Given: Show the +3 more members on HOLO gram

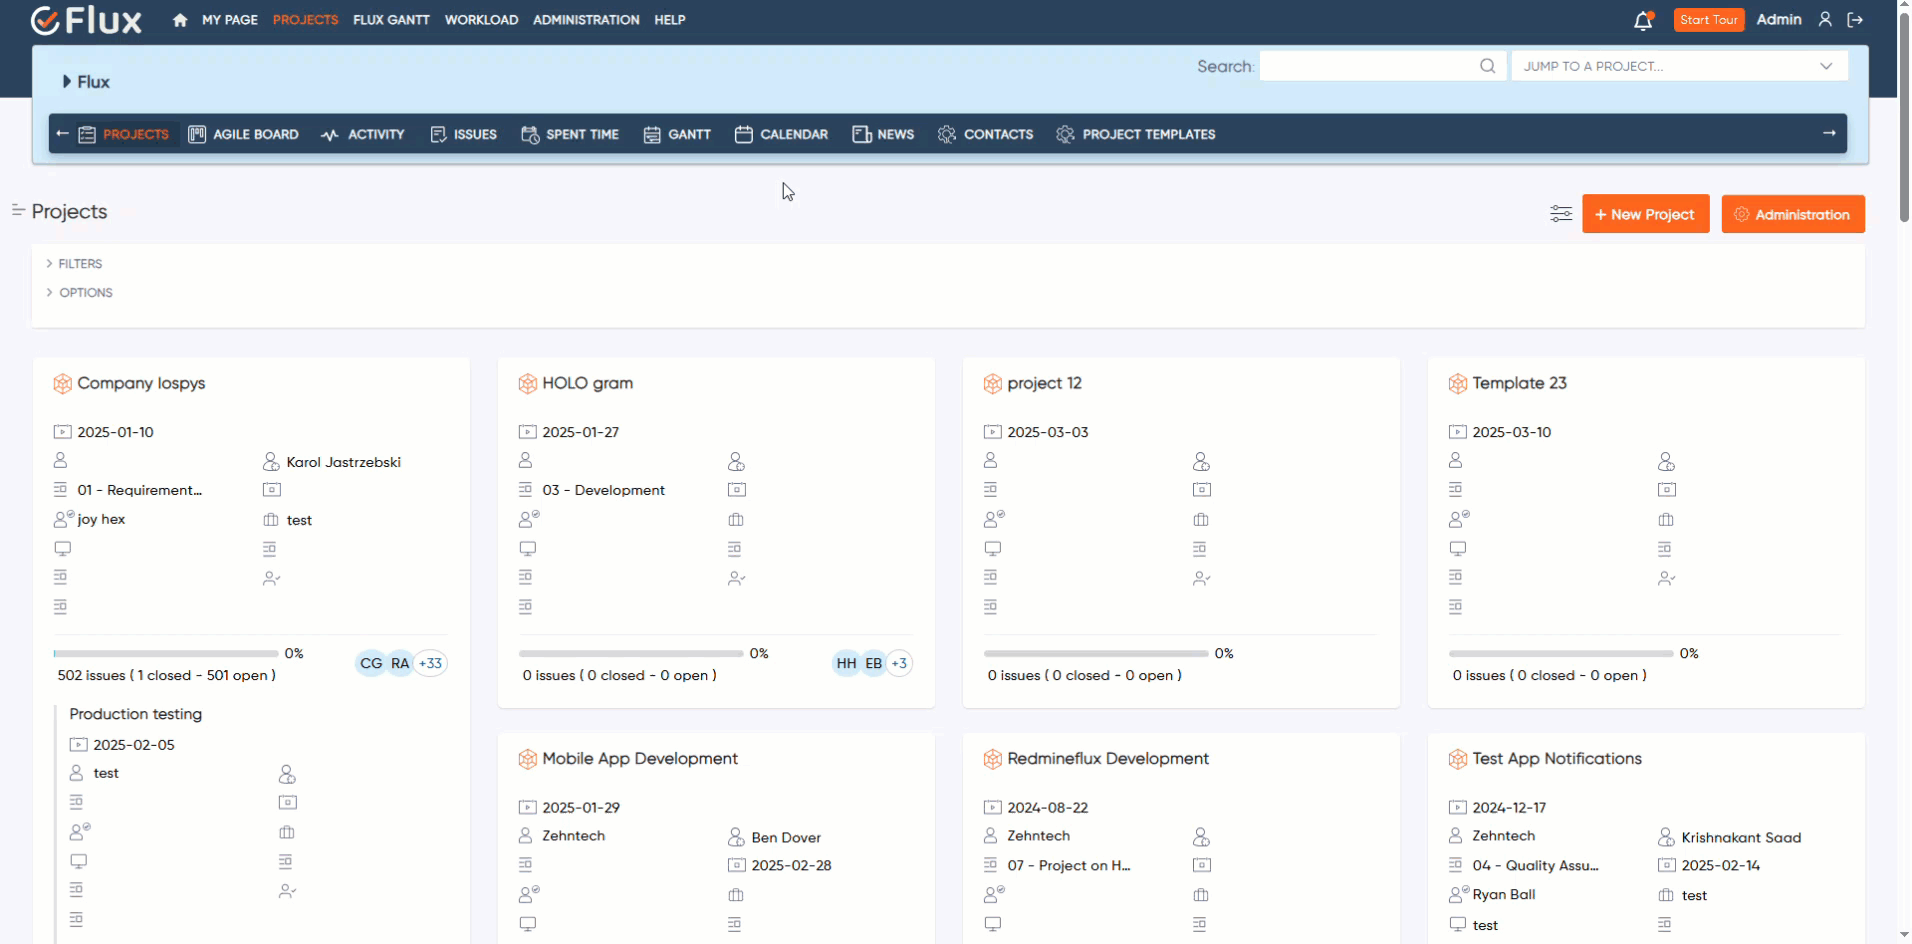Looking at the screenshot, I should point(899,663).
